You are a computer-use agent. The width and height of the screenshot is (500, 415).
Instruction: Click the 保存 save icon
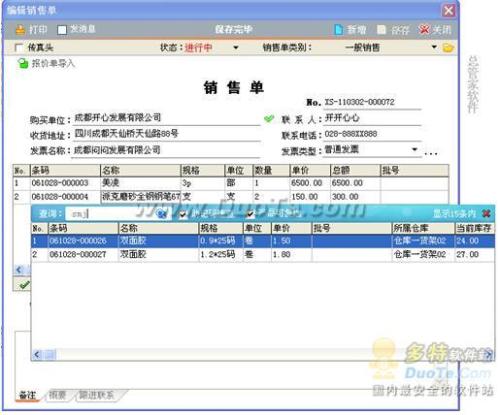tap(381, 30)
